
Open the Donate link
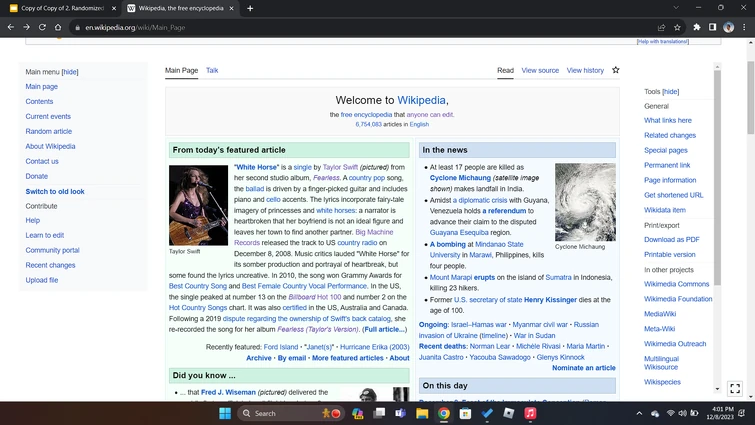(x=37, y=176)
